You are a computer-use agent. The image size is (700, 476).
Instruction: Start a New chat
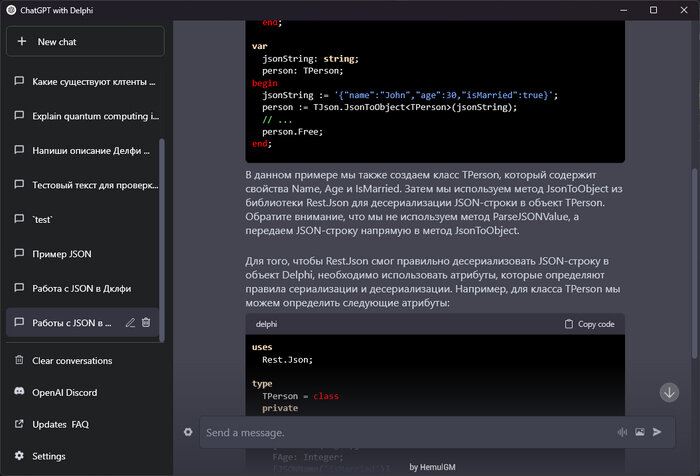pyautogui.click(x=85, y=42)
